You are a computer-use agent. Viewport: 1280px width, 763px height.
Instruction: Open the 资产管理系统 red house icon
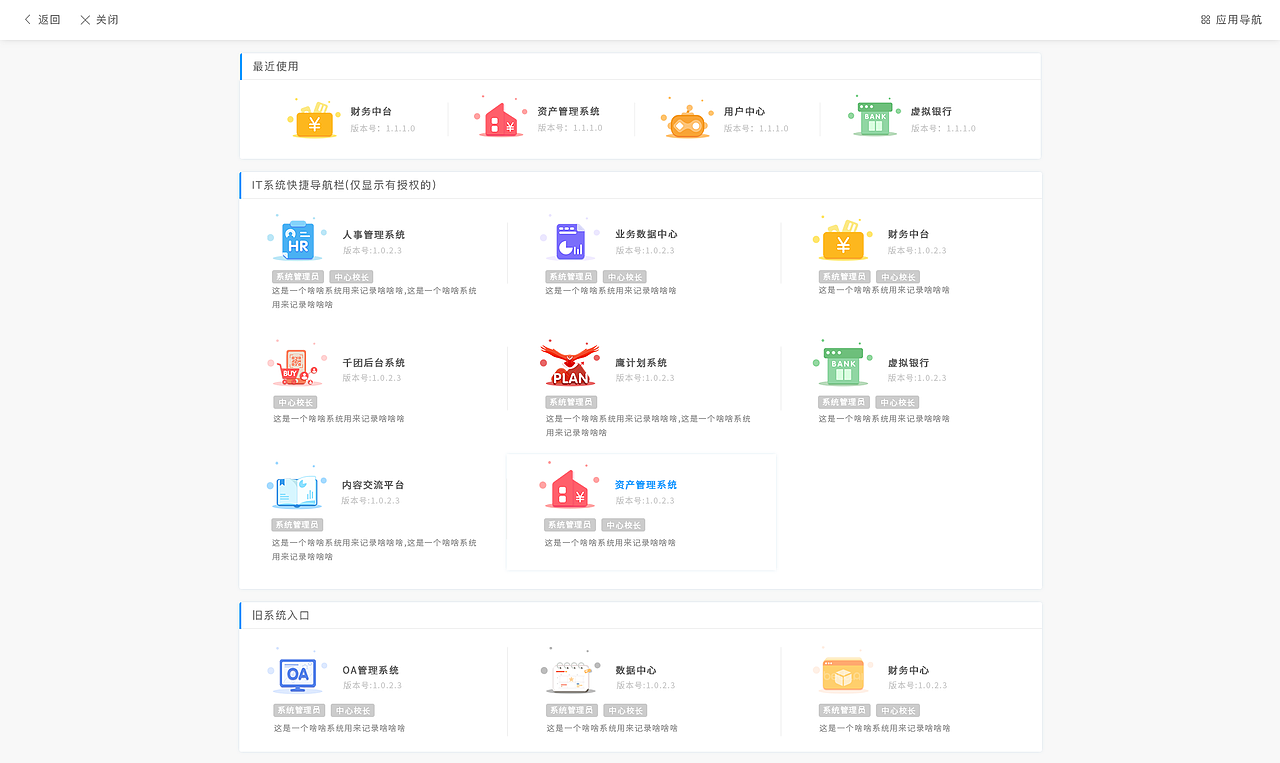569,488
